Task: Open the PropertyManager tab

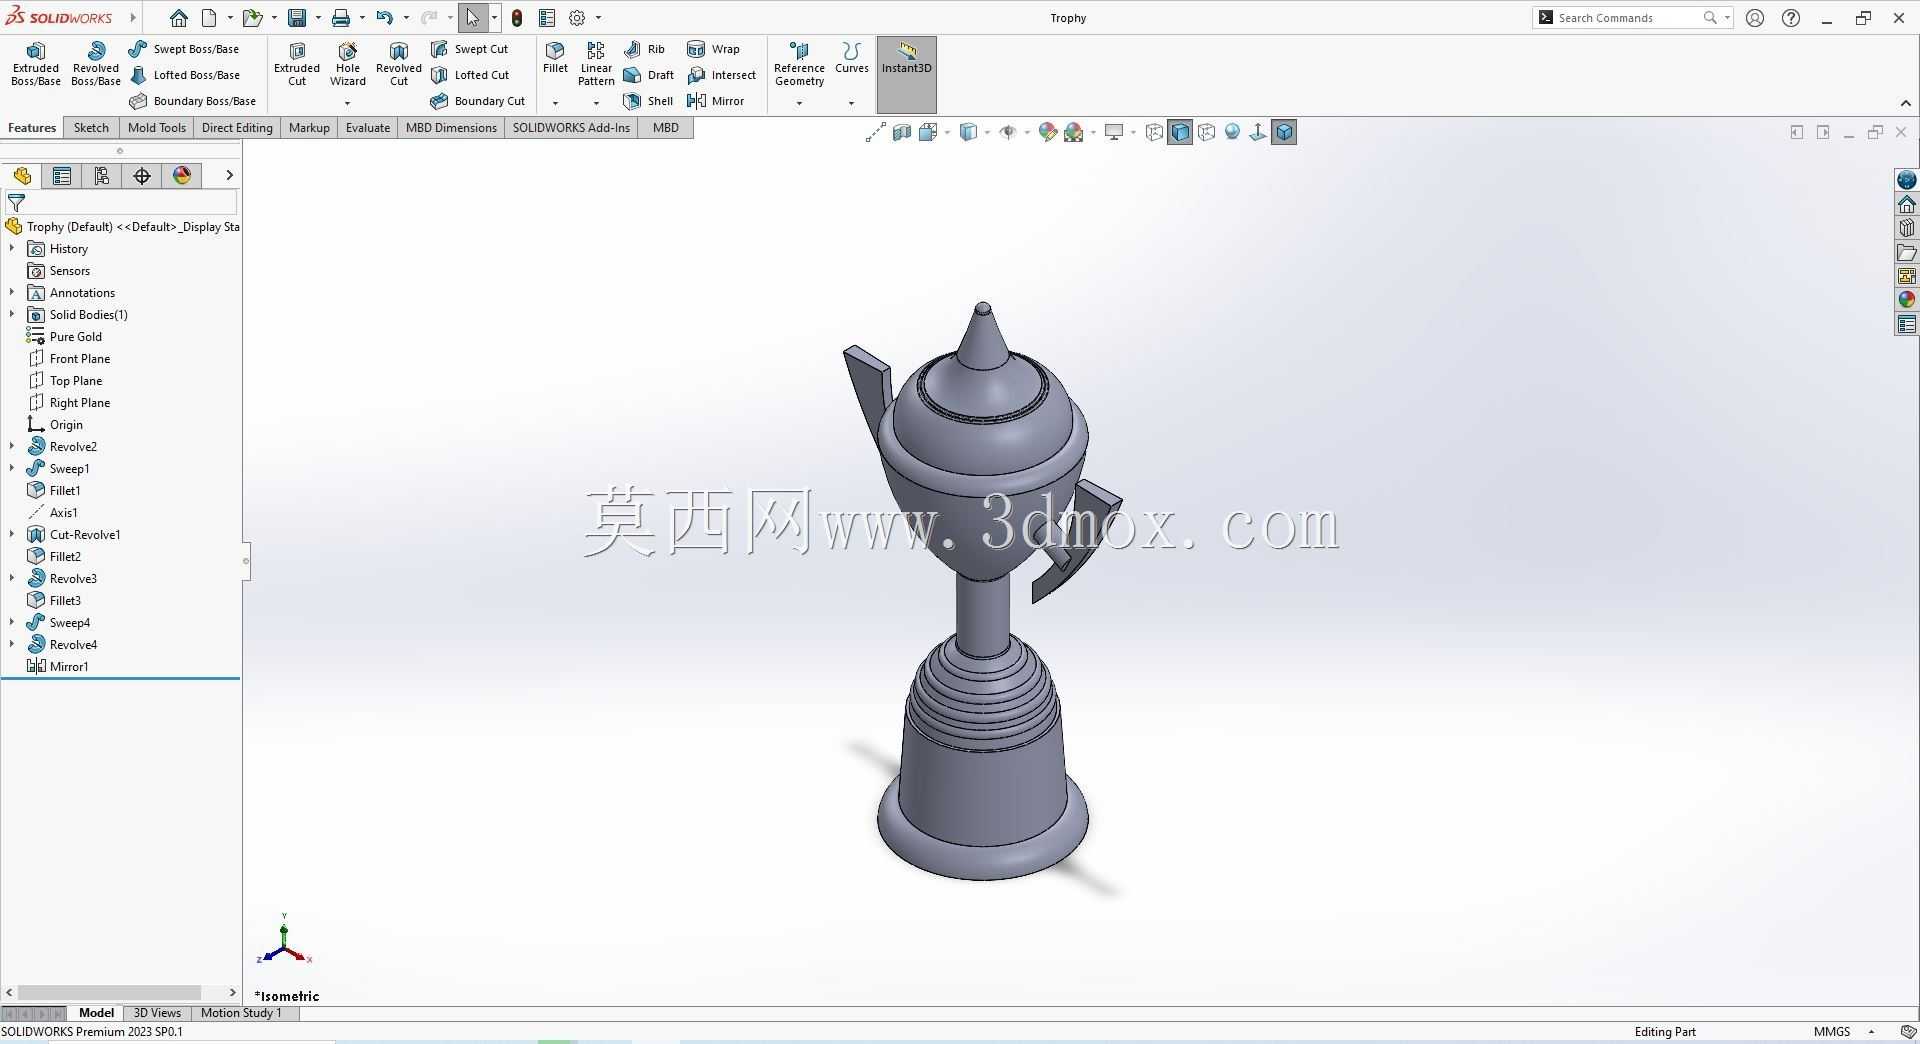Action: point(62,176)
